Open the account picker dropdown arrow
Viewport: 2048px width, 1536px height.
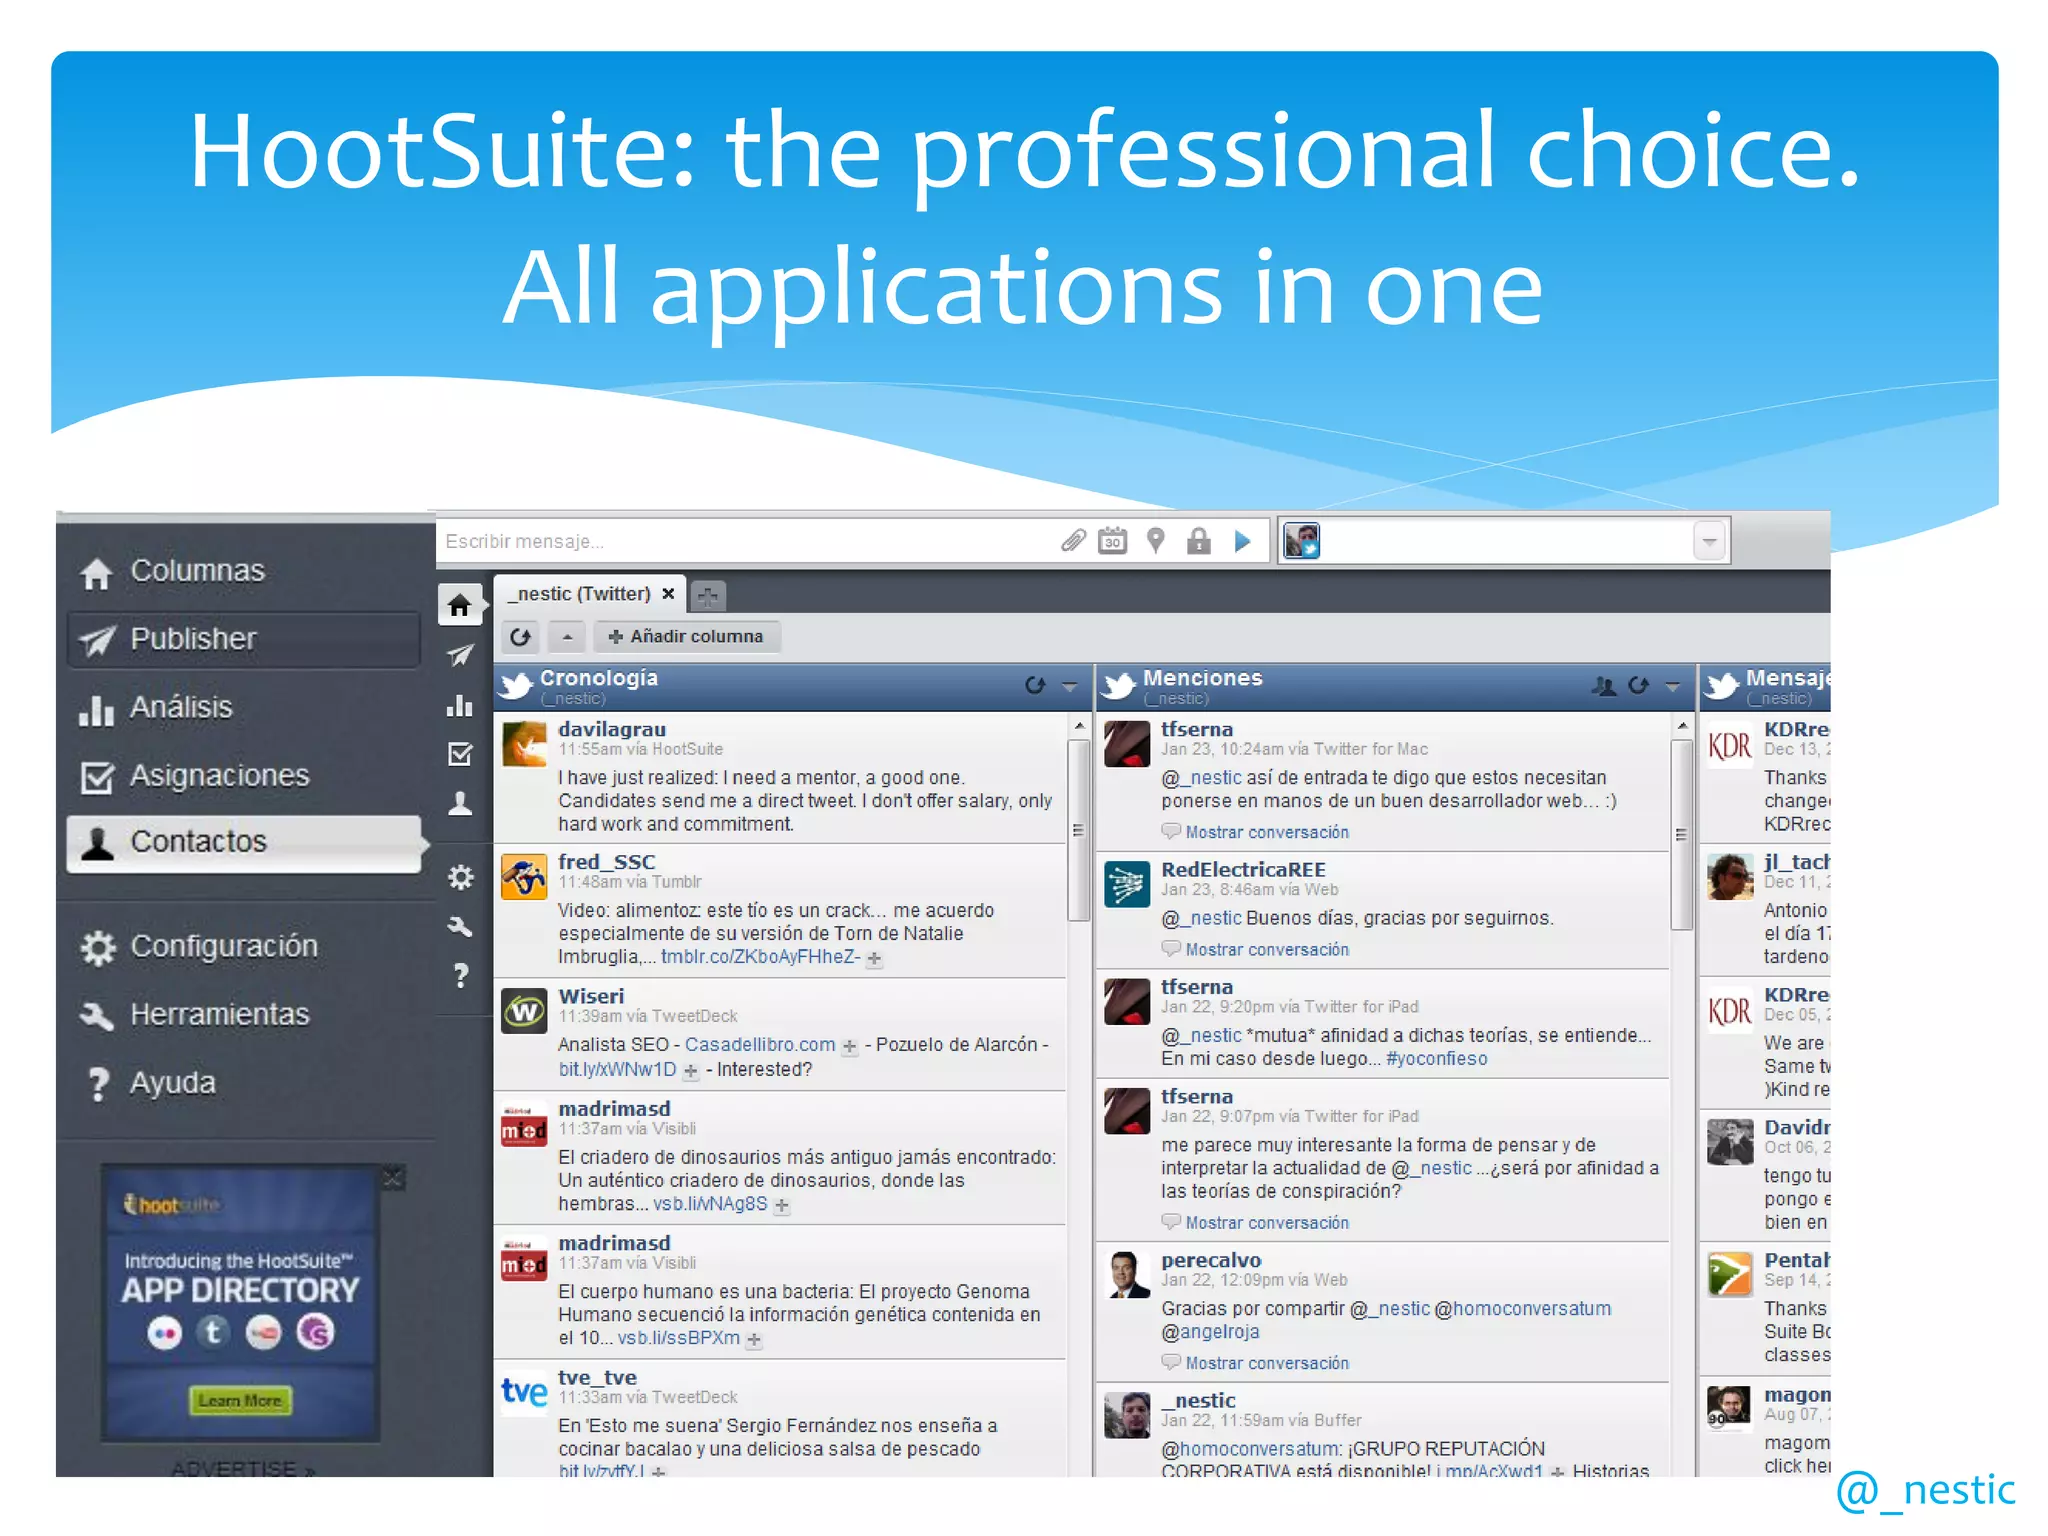[1710, 541]
